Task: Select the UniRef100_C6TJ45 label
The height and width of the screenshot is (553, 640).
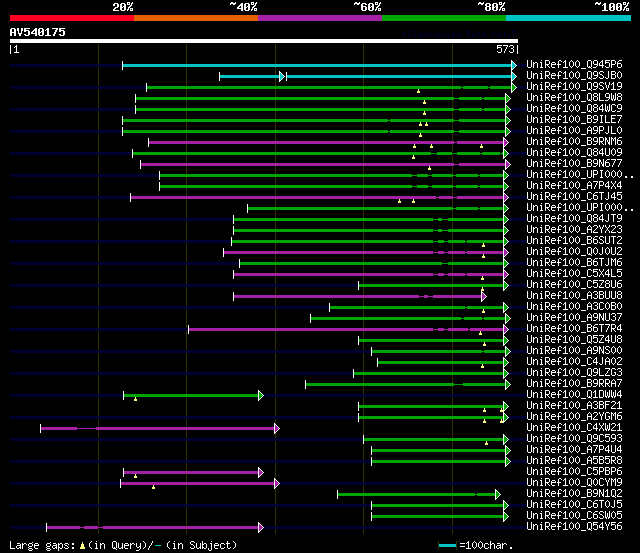Action: pyautogui.click(x=574, y=197)
